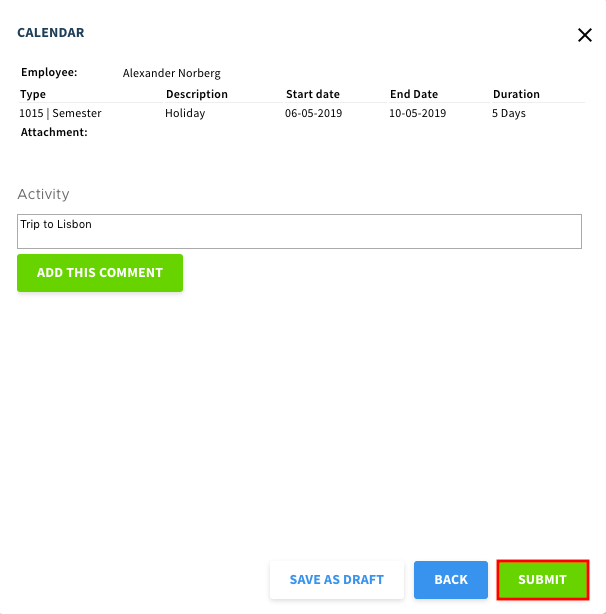Viewport: 606px width, 614px height.
Task: Click the Start date column header
Action: pyautogui.click(x=313, y=94)
